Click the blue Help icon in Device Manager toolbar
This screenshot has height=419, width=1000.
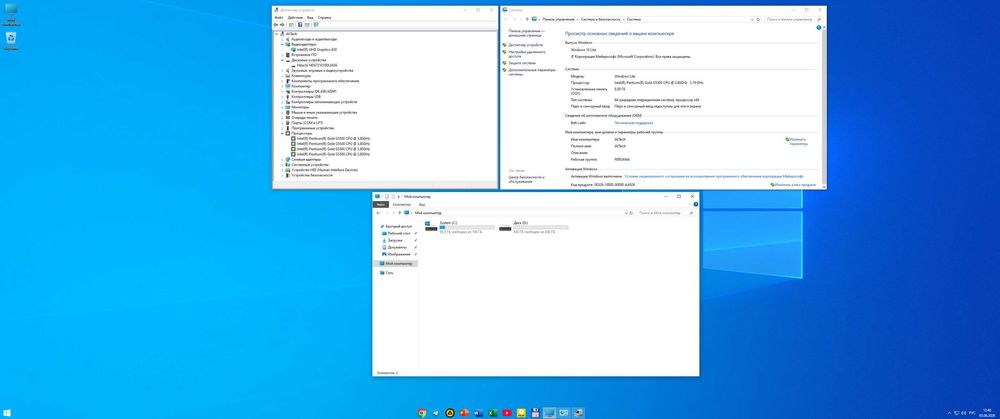[300, 24]
